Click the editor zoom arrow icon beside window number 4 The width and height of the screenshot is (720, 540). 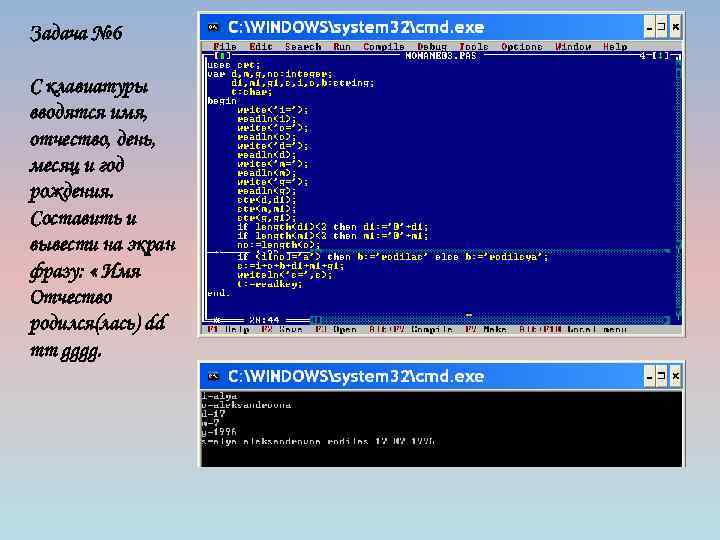(x=660, y=56)
